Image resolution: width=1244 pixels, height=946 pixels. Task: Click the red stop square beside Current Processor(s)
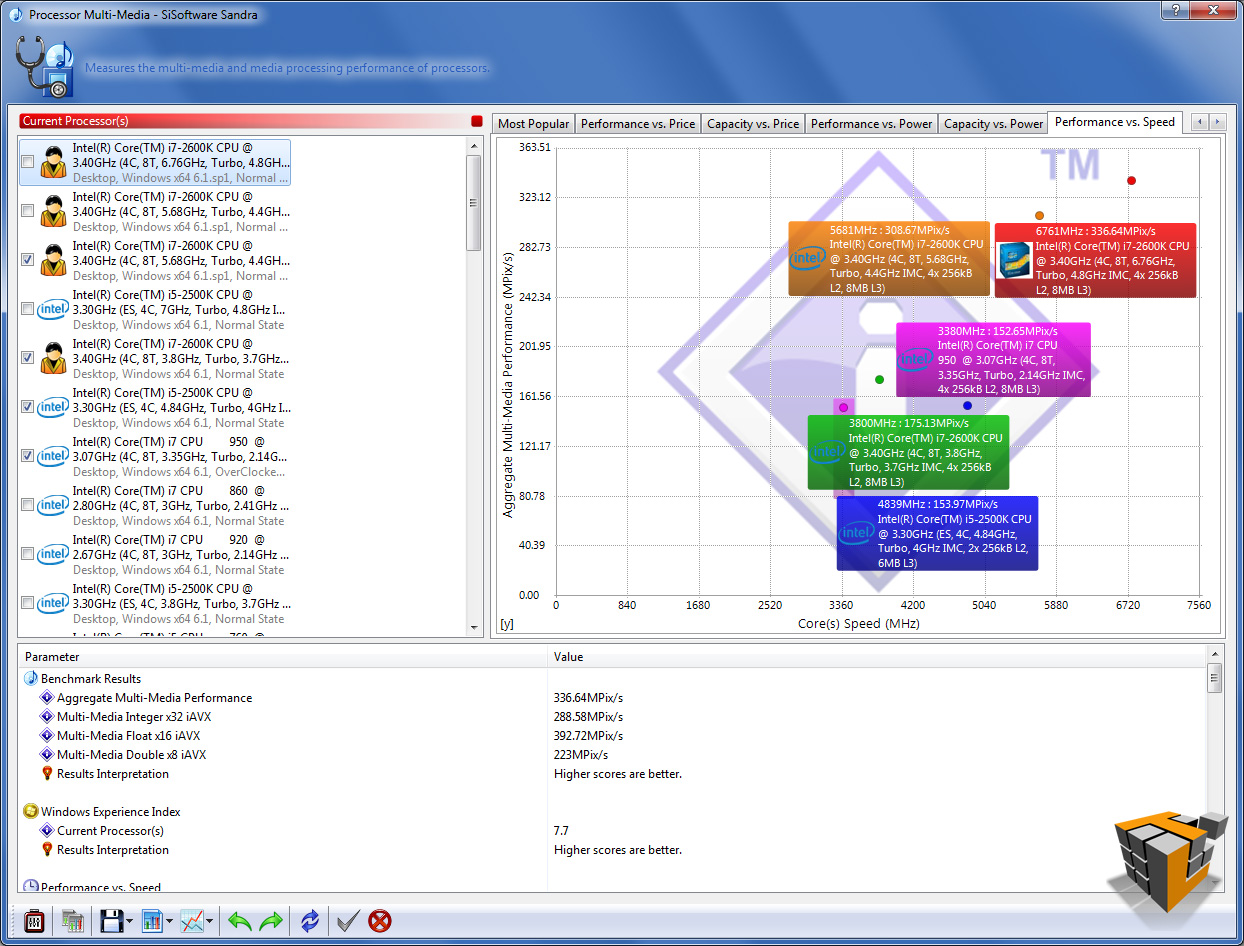pyautogui.click(x=476, y=121)
